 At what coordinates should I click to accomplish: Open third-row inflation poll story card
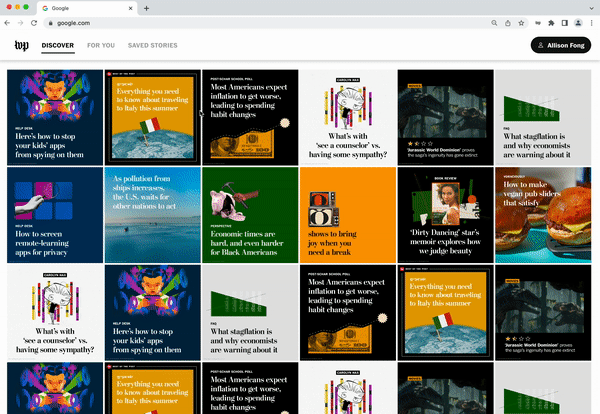(x=348, y=313)
